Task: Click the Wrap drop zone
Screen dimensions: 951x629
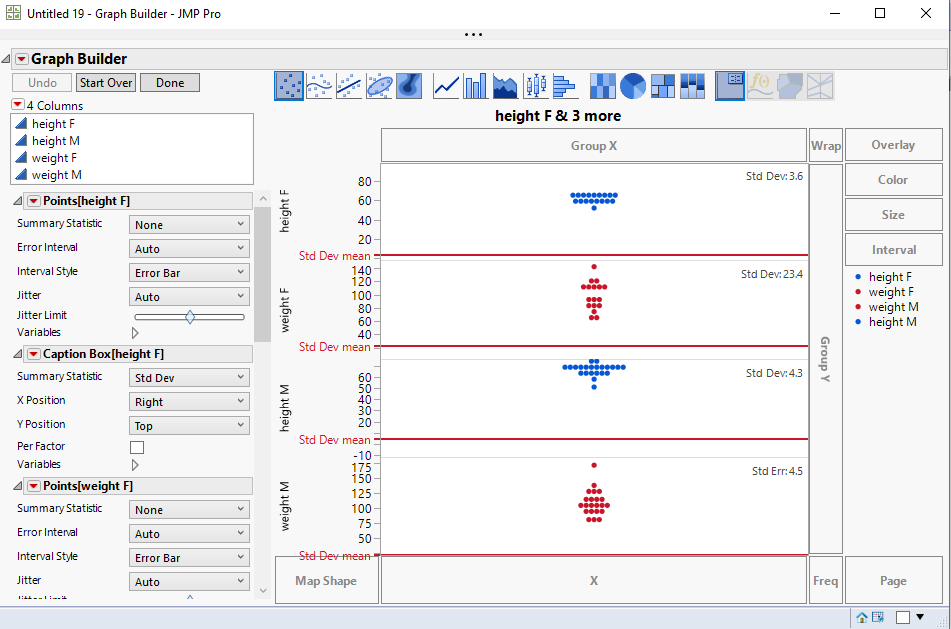Action: pyautogui.click(x=825, y=145)
